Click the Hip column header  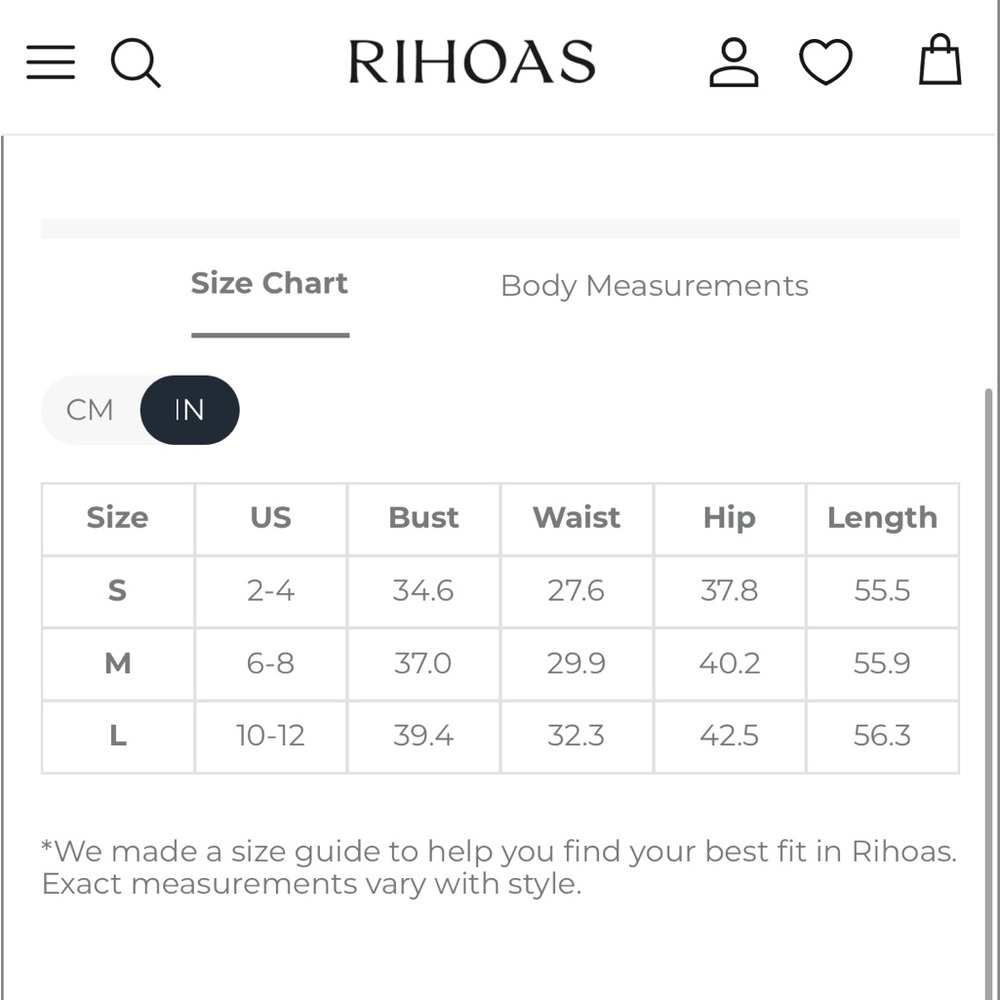730,518
